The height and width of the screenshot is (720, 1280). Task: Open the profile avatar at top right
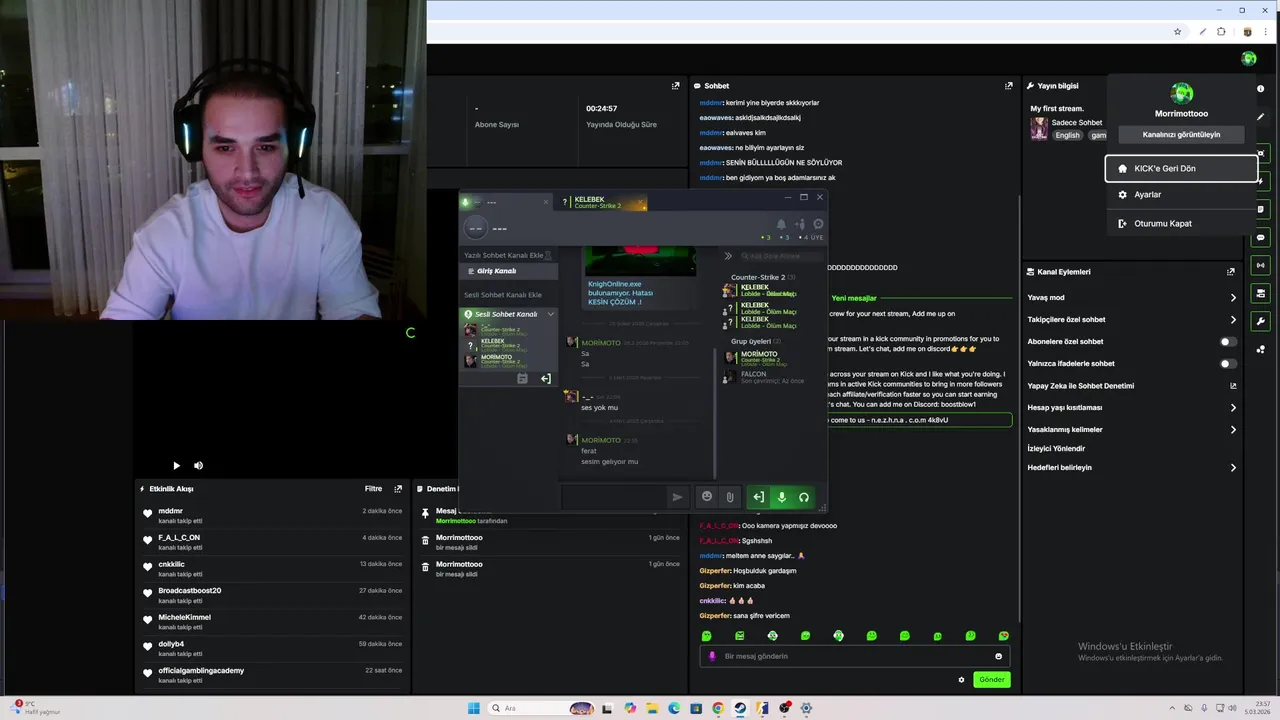[x=1249, y=59]
